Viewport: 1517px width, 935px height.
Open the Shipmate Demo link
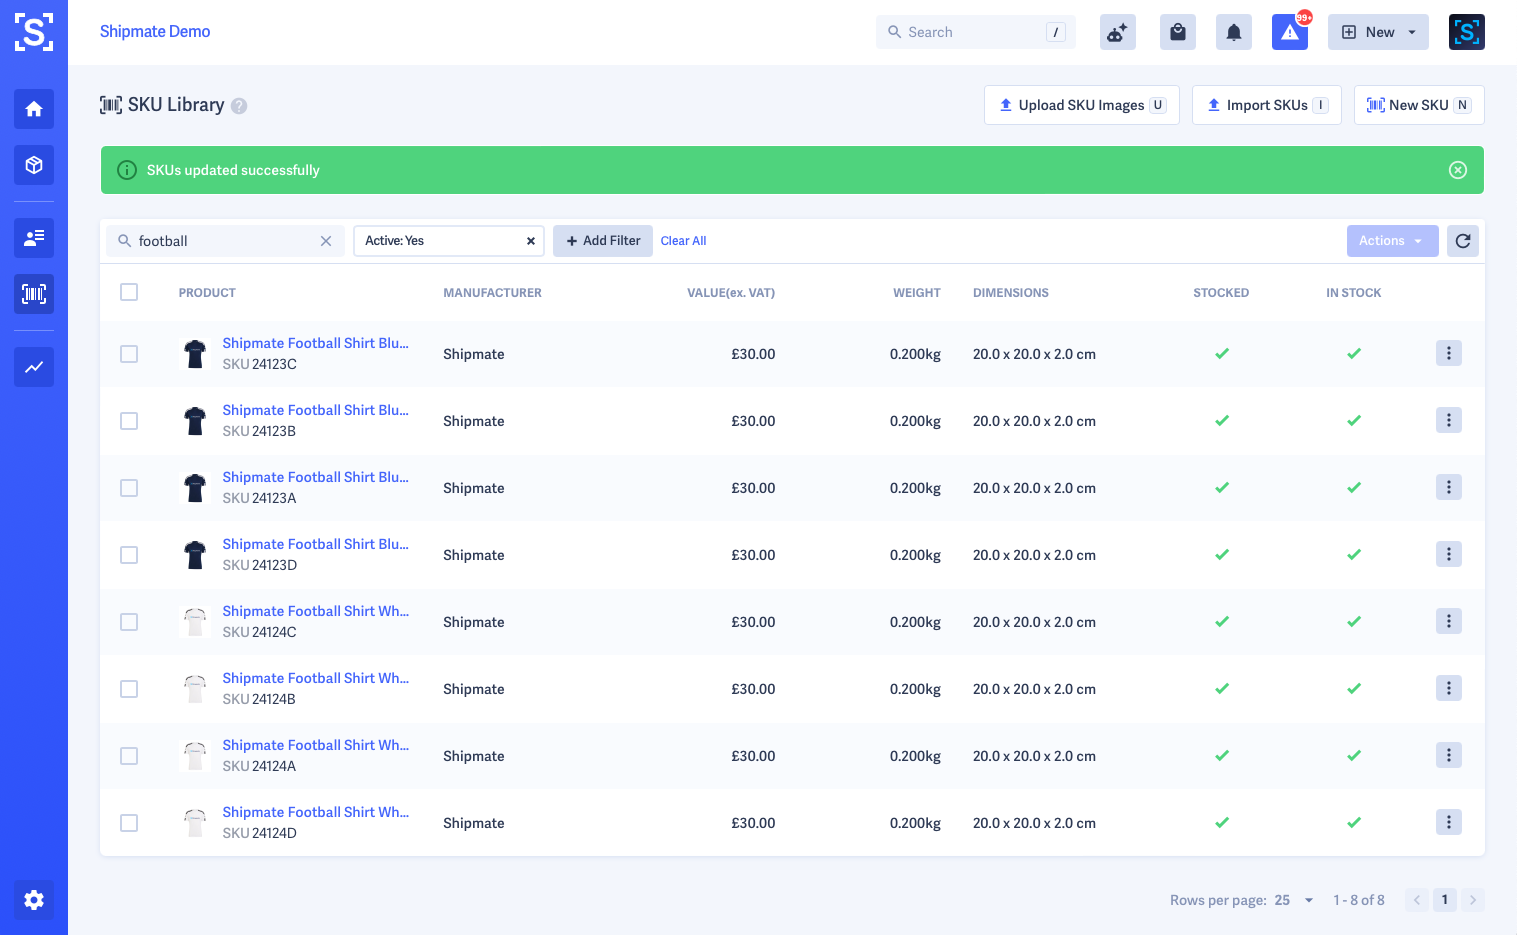[155, 32]
